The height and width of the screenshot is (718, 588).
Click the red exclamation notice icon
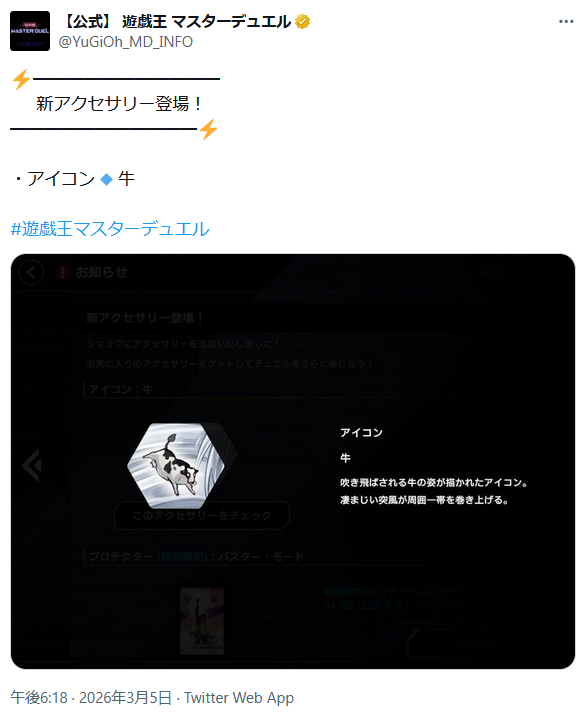62,272
